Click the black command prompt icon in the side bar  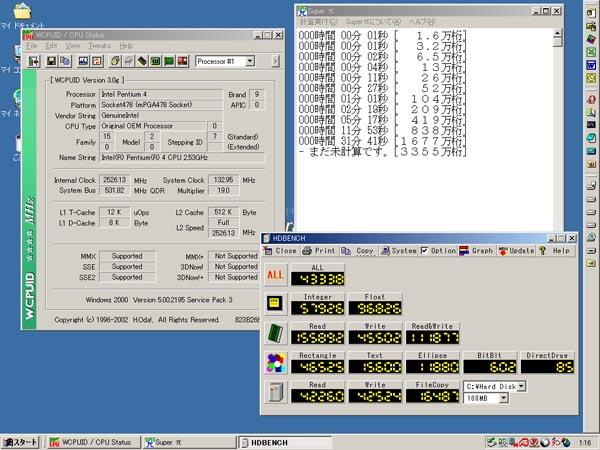point(591,125)
